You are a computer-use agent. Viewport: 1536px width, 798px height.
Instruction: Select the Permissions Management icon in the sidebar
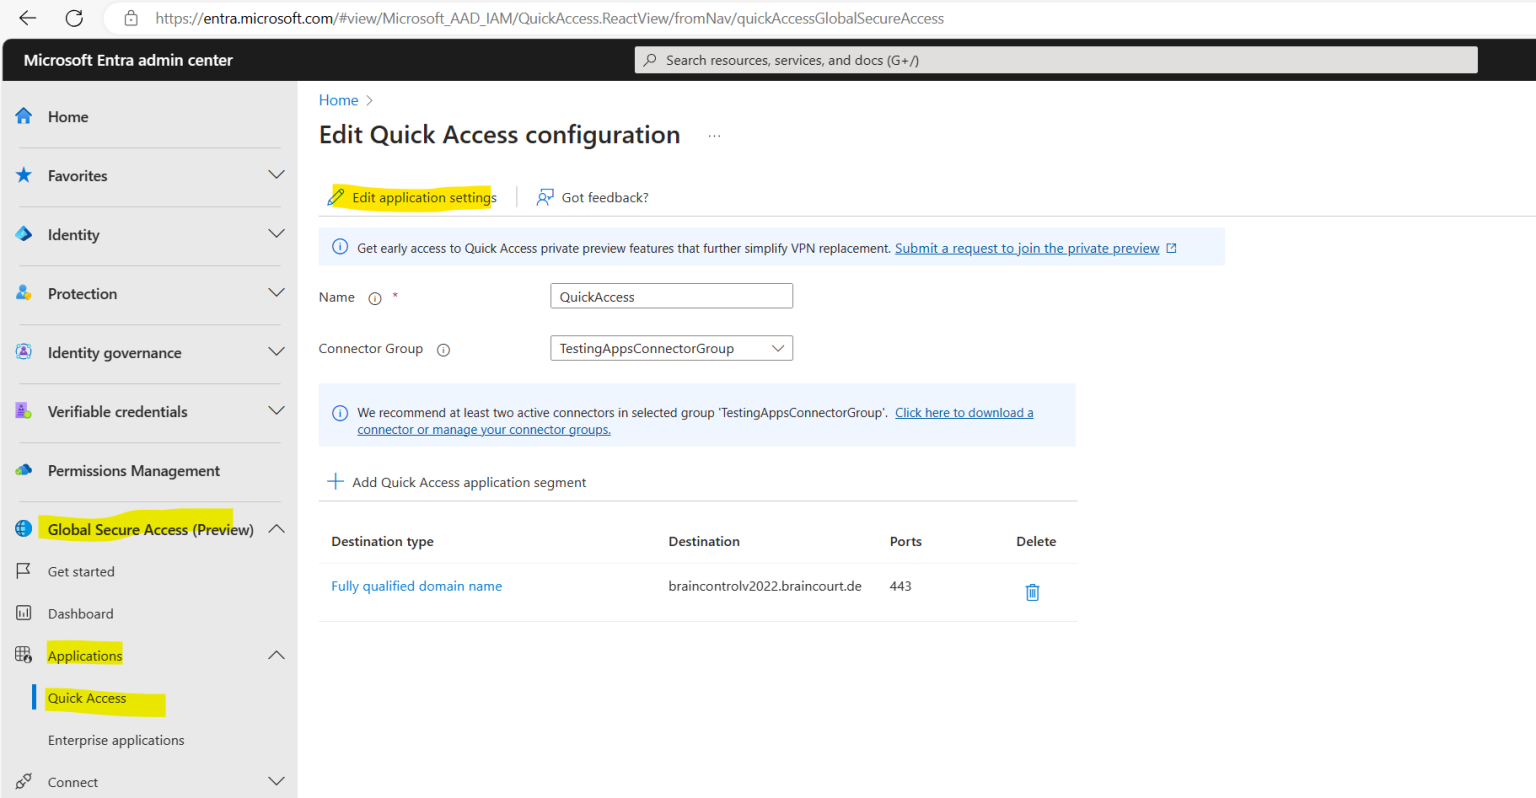click(x=23, y=470)
